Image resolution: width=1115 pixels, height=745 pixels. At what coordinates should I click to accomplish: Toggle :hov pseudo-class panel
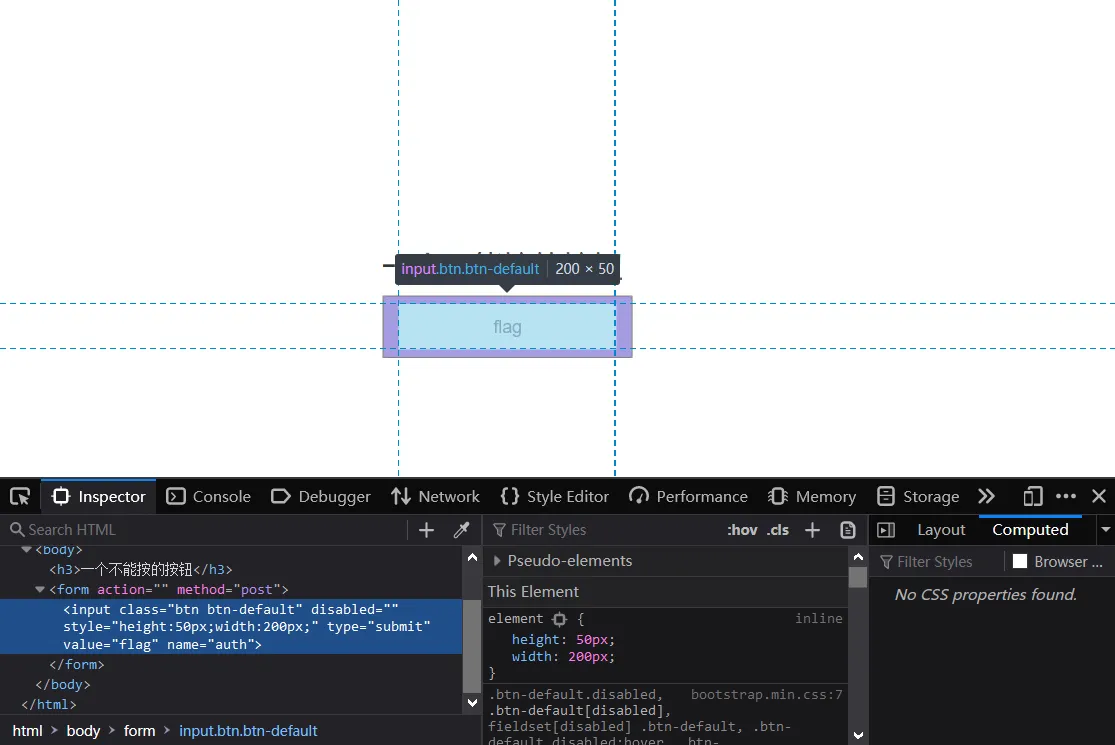tap(742, 530)
